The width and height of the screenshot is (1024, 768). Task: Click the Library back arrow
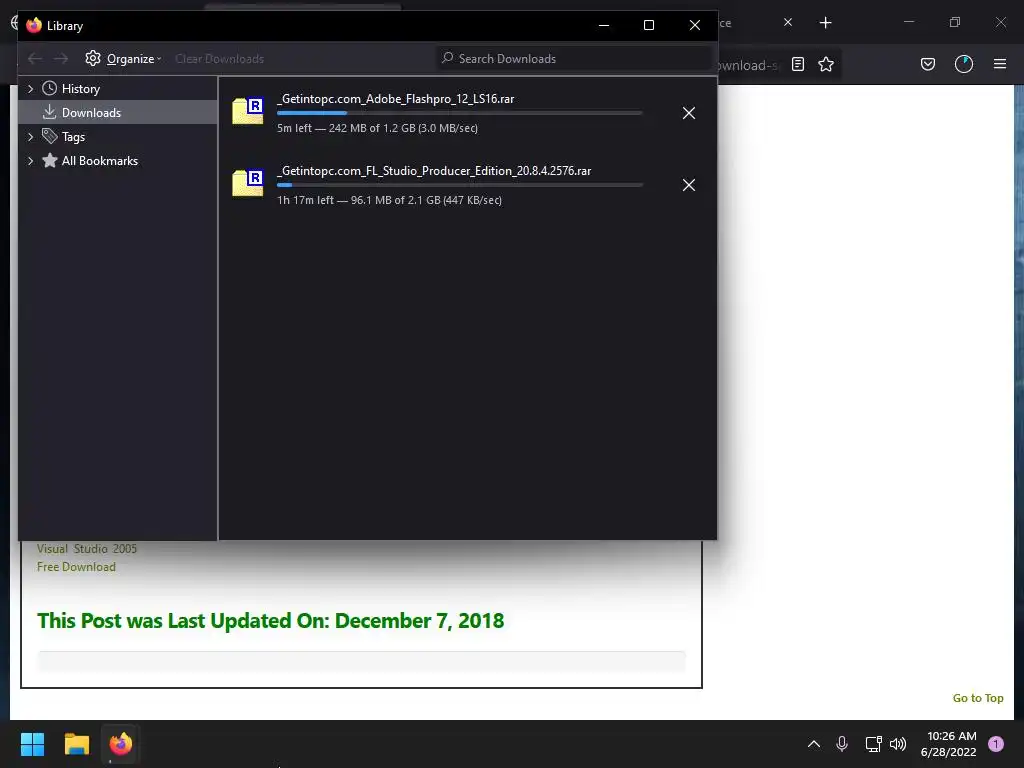click(x=35, y=59)
